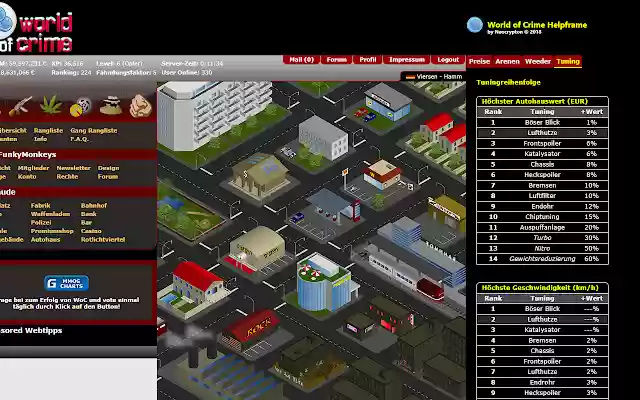The image size is (640, 400).
Task: Select the beige dome-roofed hall building
Action: (257, 248)
